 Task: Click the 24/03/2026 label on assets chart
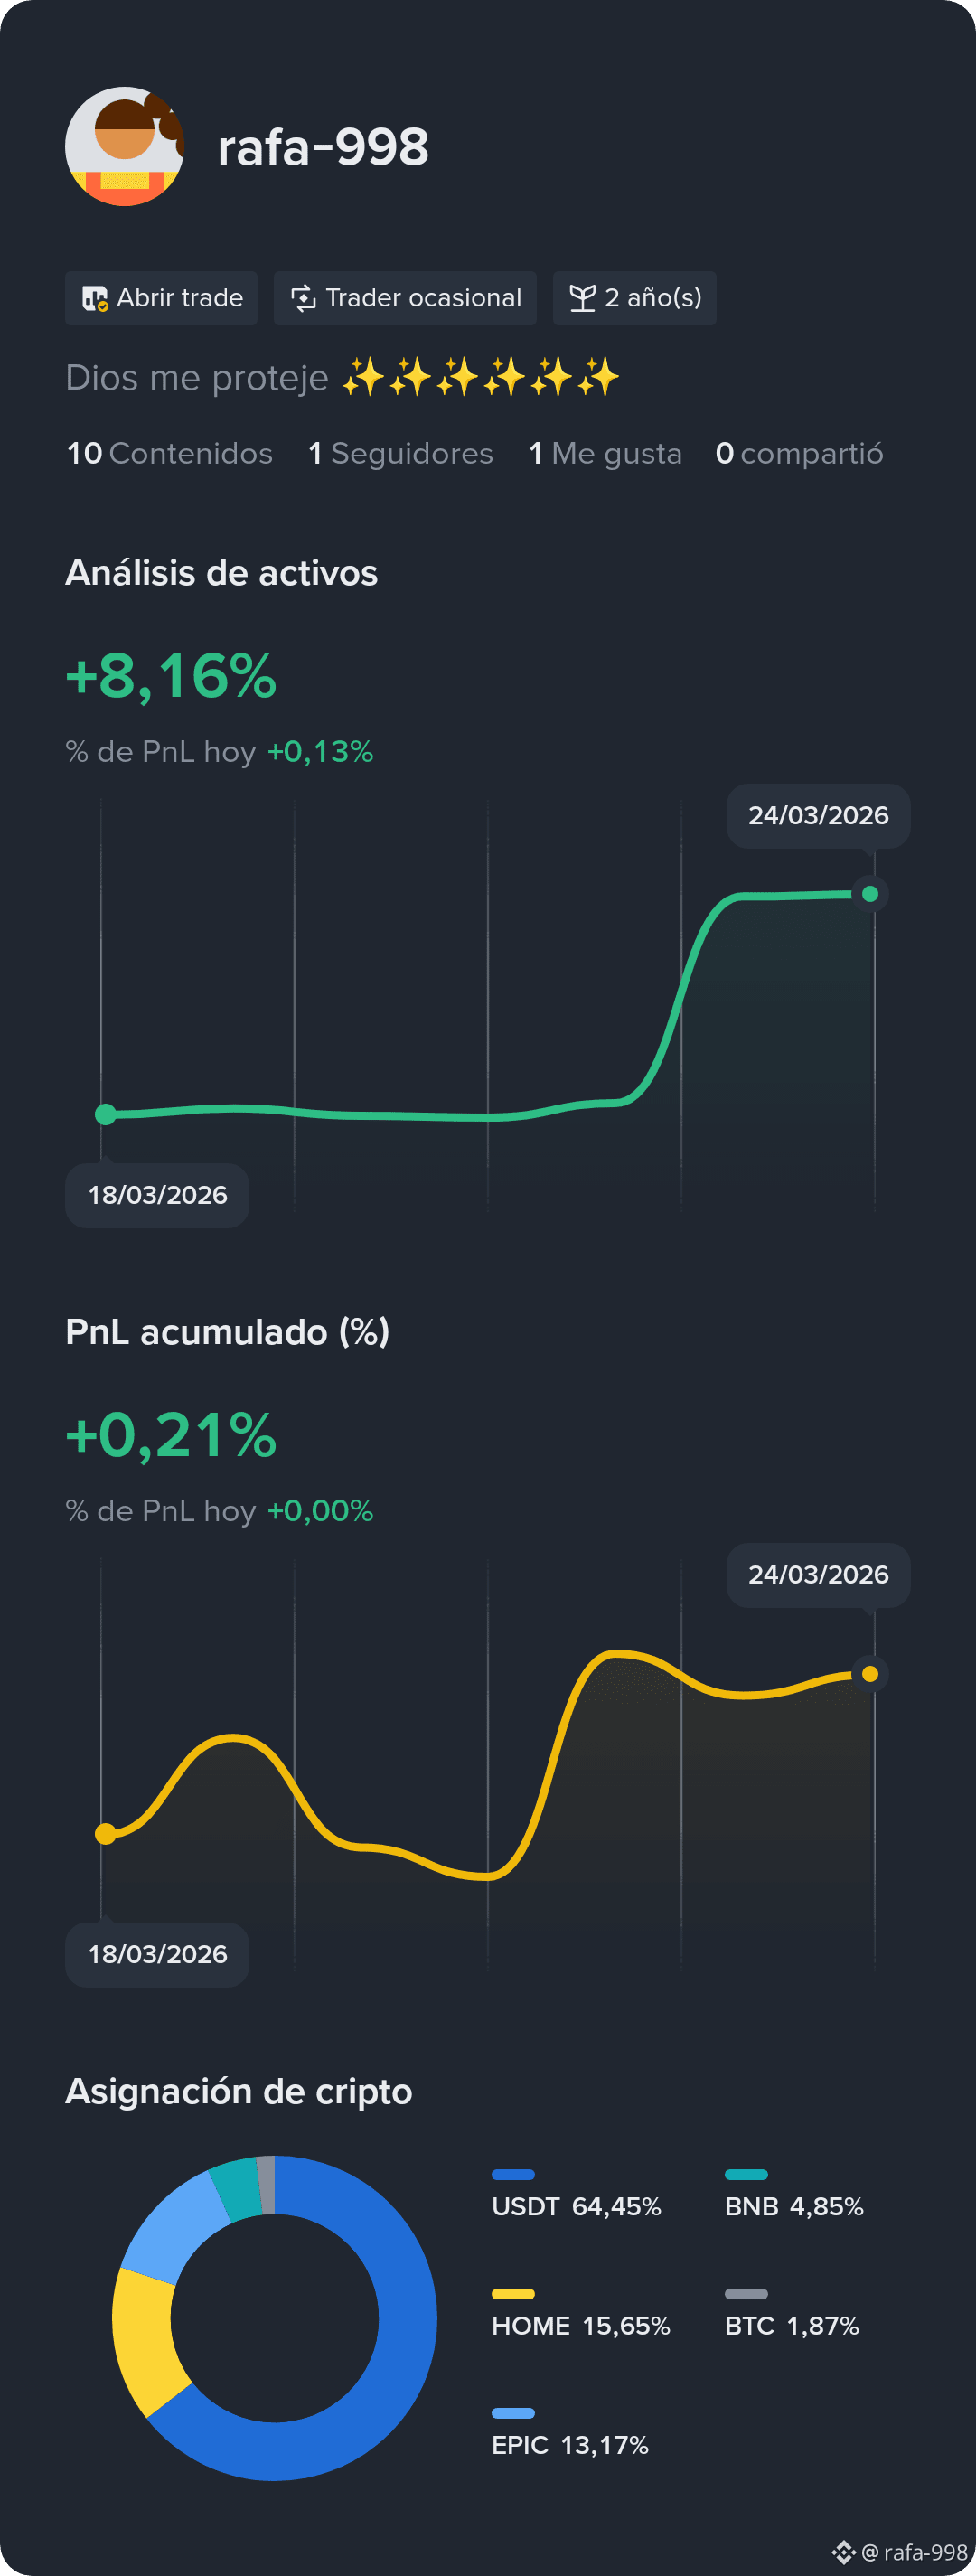pos(818,816)
